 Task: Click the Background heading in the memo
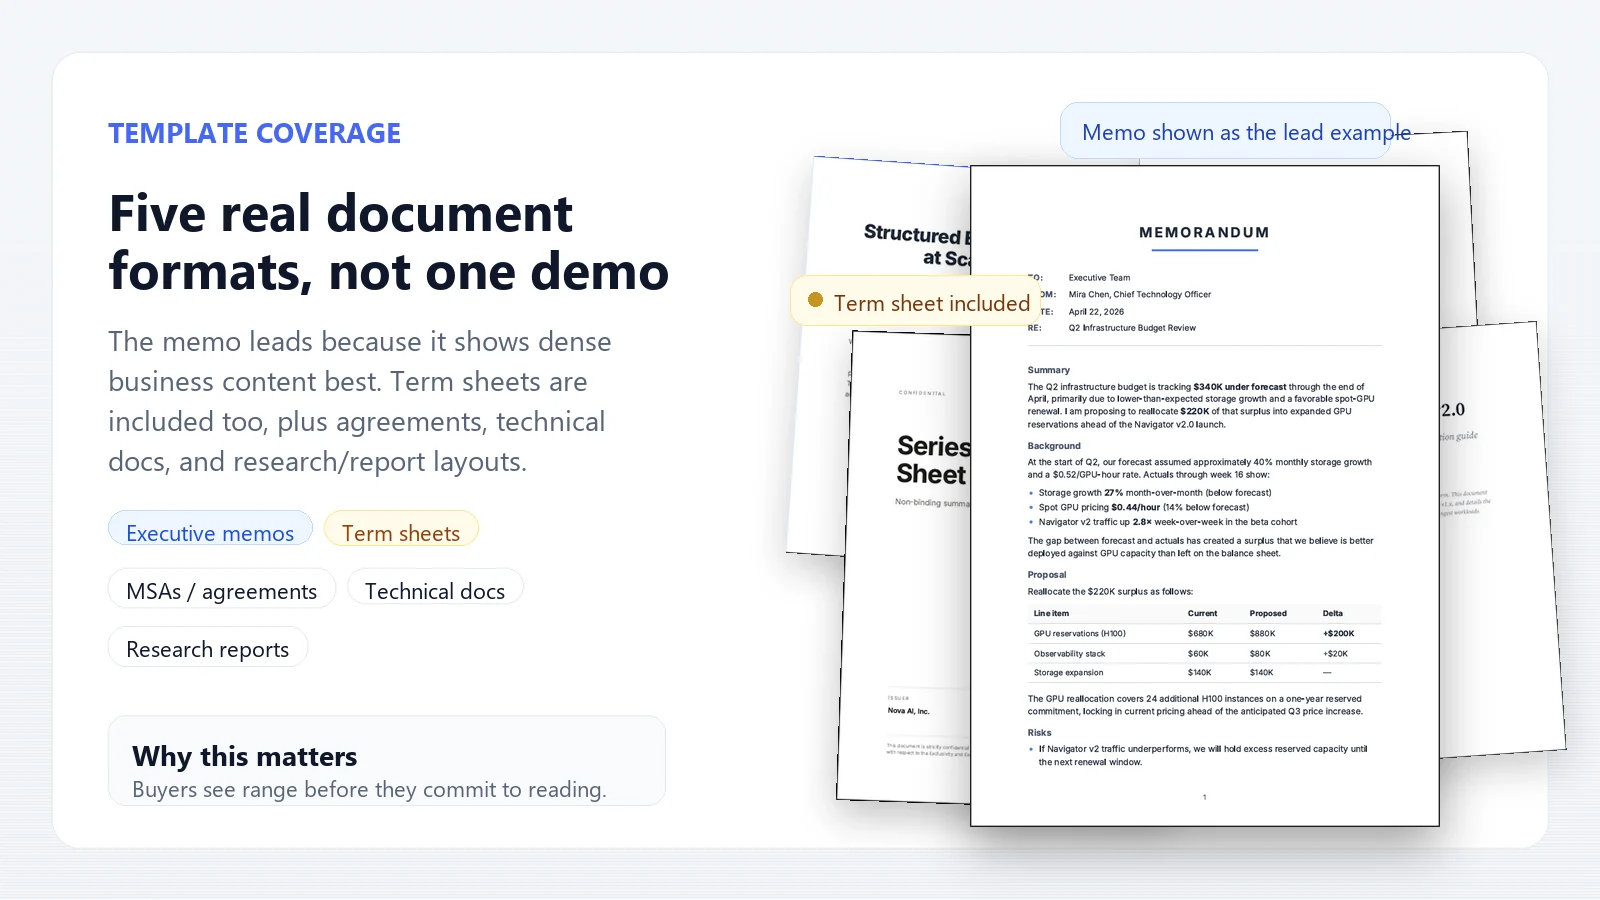pyautogui.click(x=1054, y=446)
